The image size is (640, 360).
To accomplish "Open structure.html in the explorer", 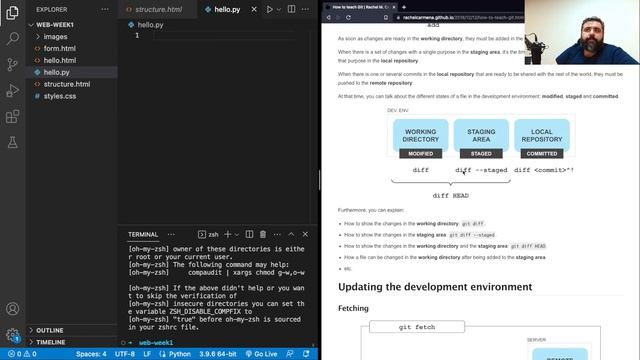I will coord(67,84).
